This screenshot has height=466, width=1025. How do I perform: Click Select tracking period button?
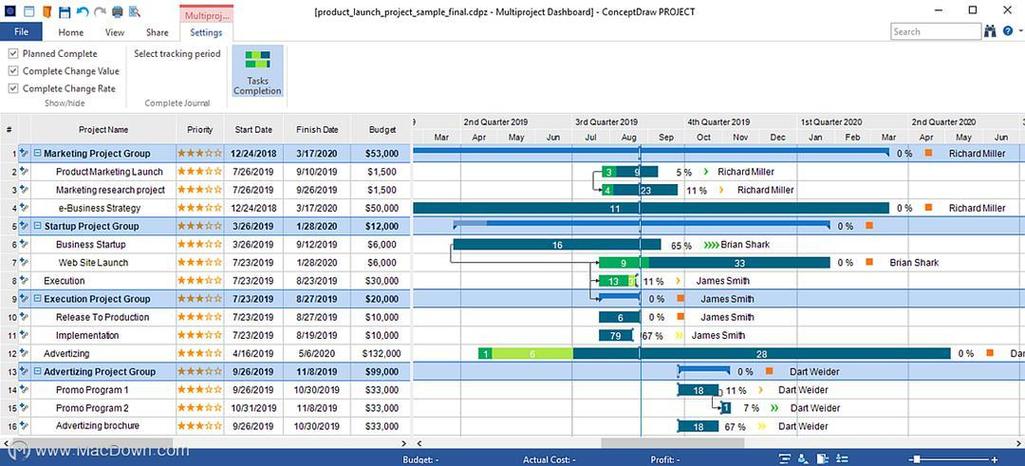pyautogui.click(x=177, y=54)
